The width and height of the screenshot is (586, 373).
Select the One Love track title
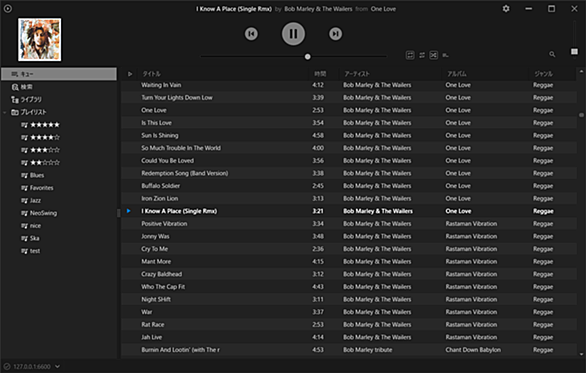(154, 110)
